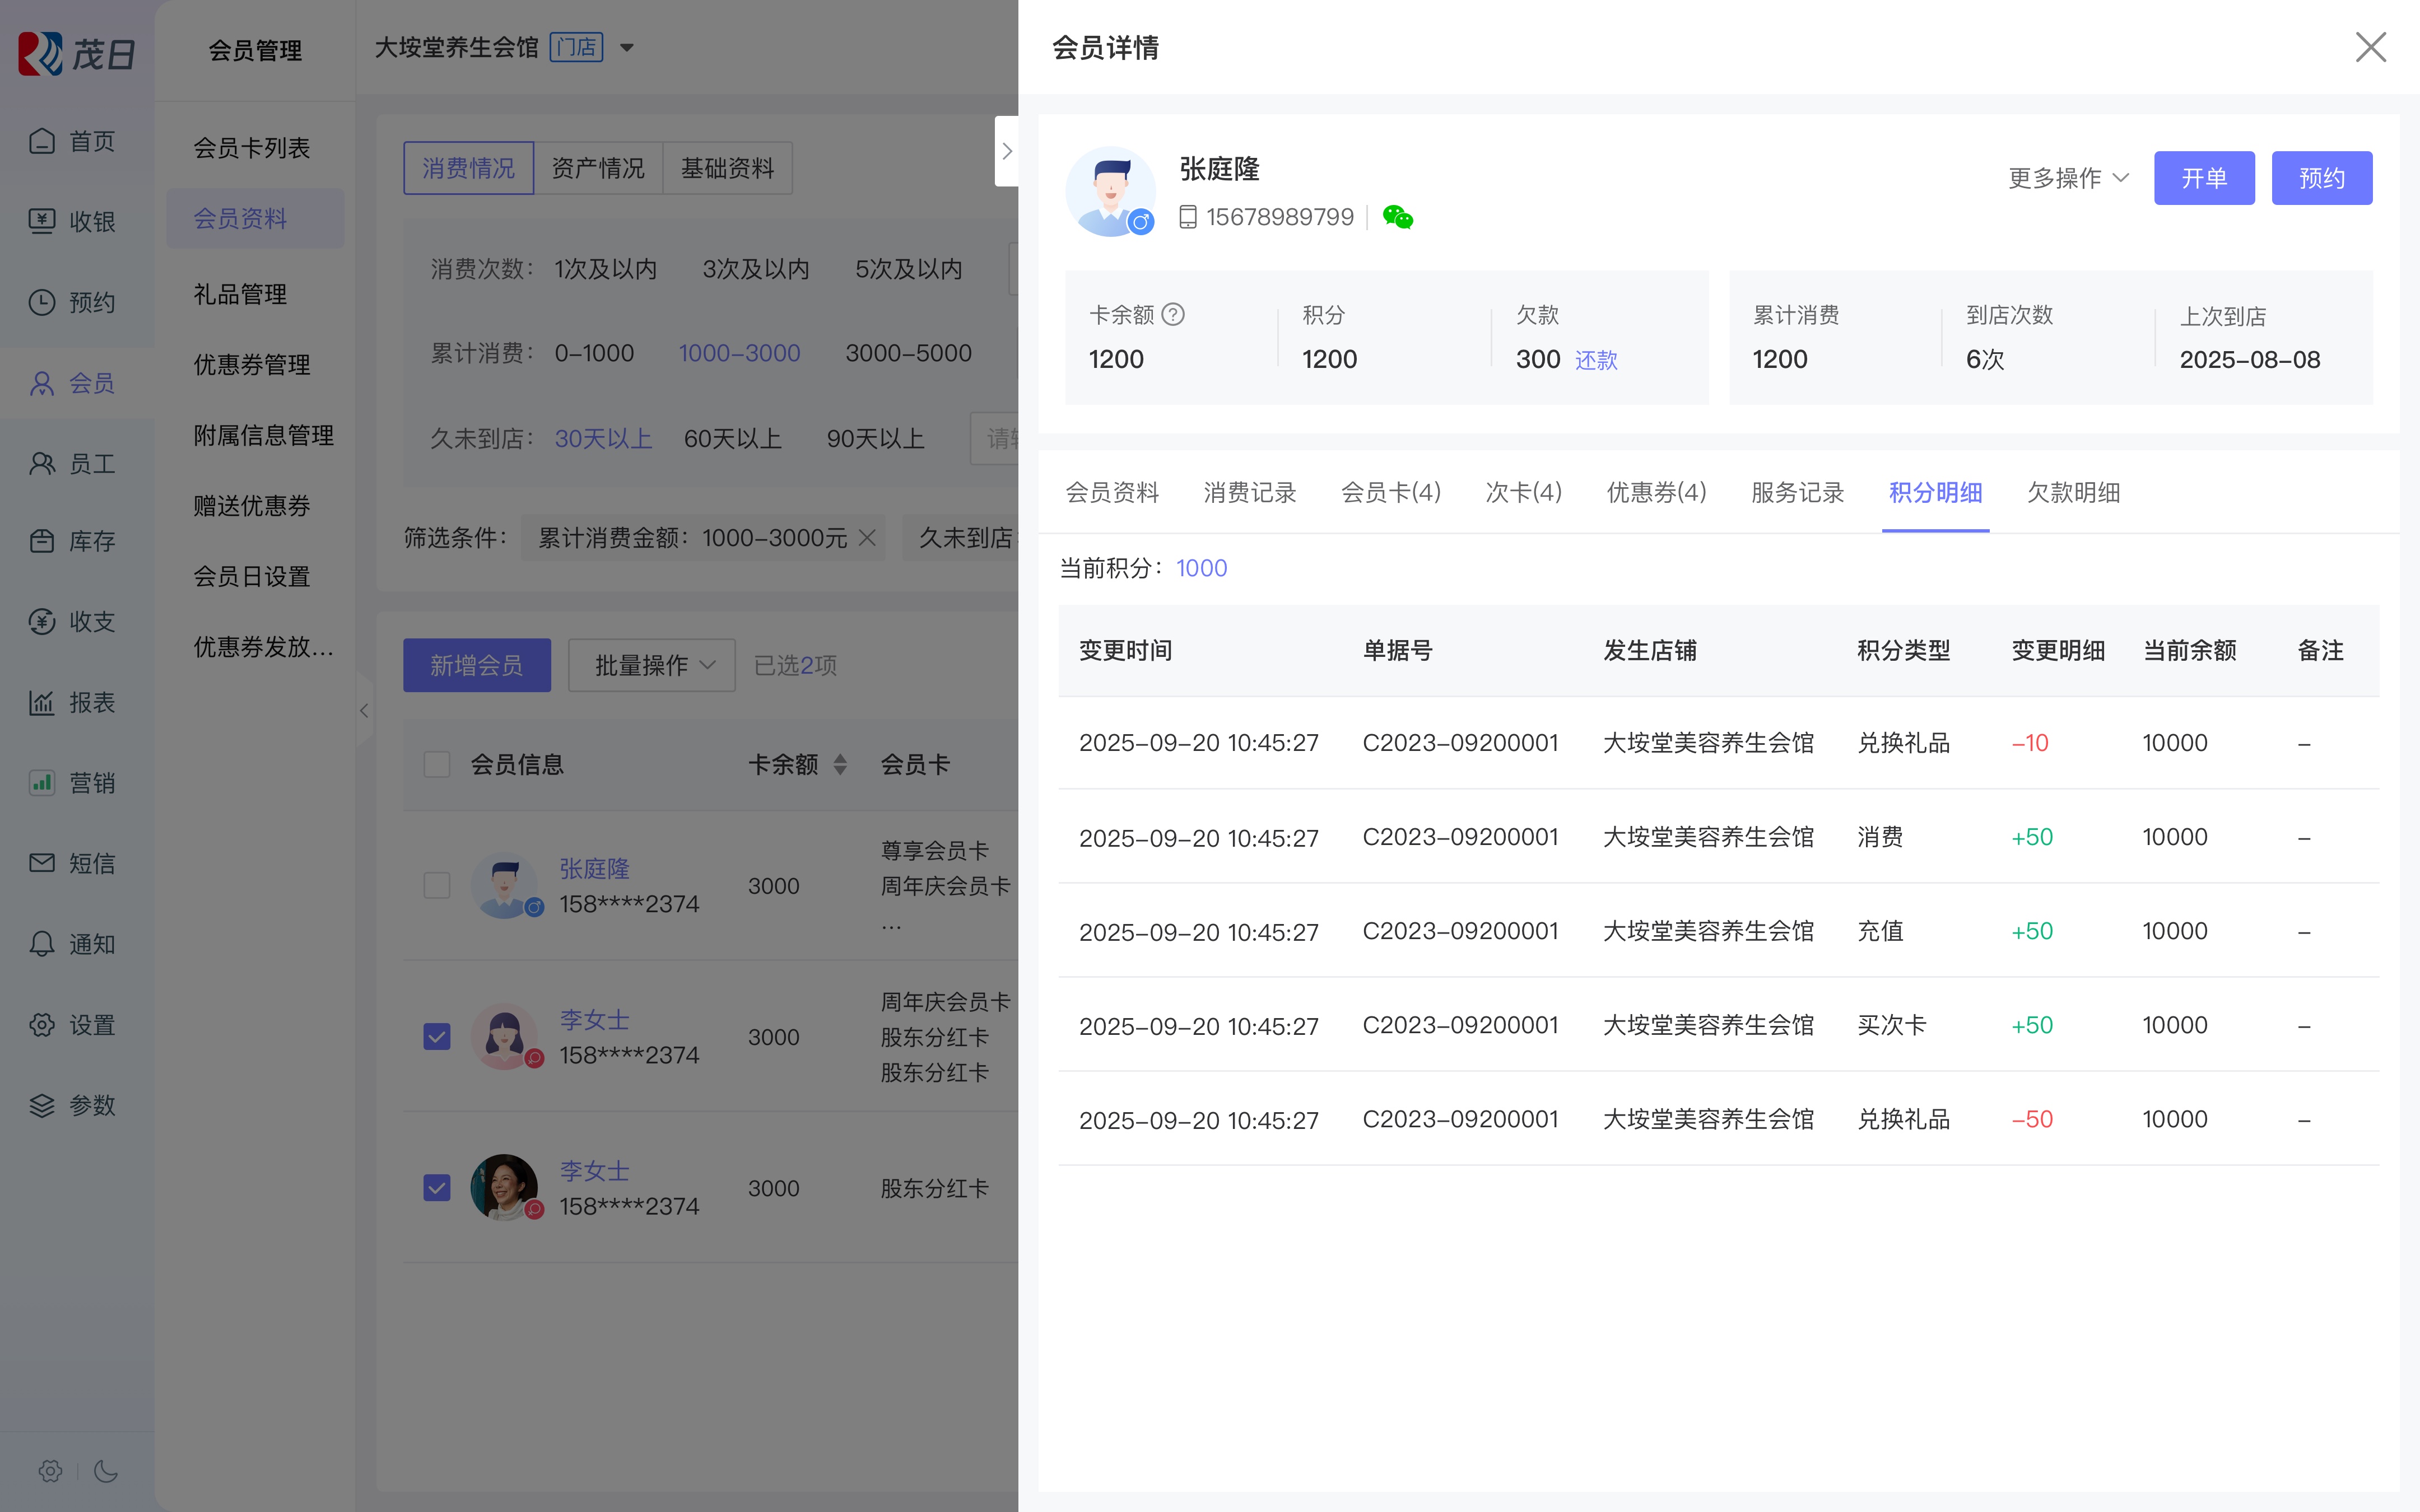Click the green WeChat icon beside phone number
Screen dimensions: 2420x1512
tap(1397, 217)
